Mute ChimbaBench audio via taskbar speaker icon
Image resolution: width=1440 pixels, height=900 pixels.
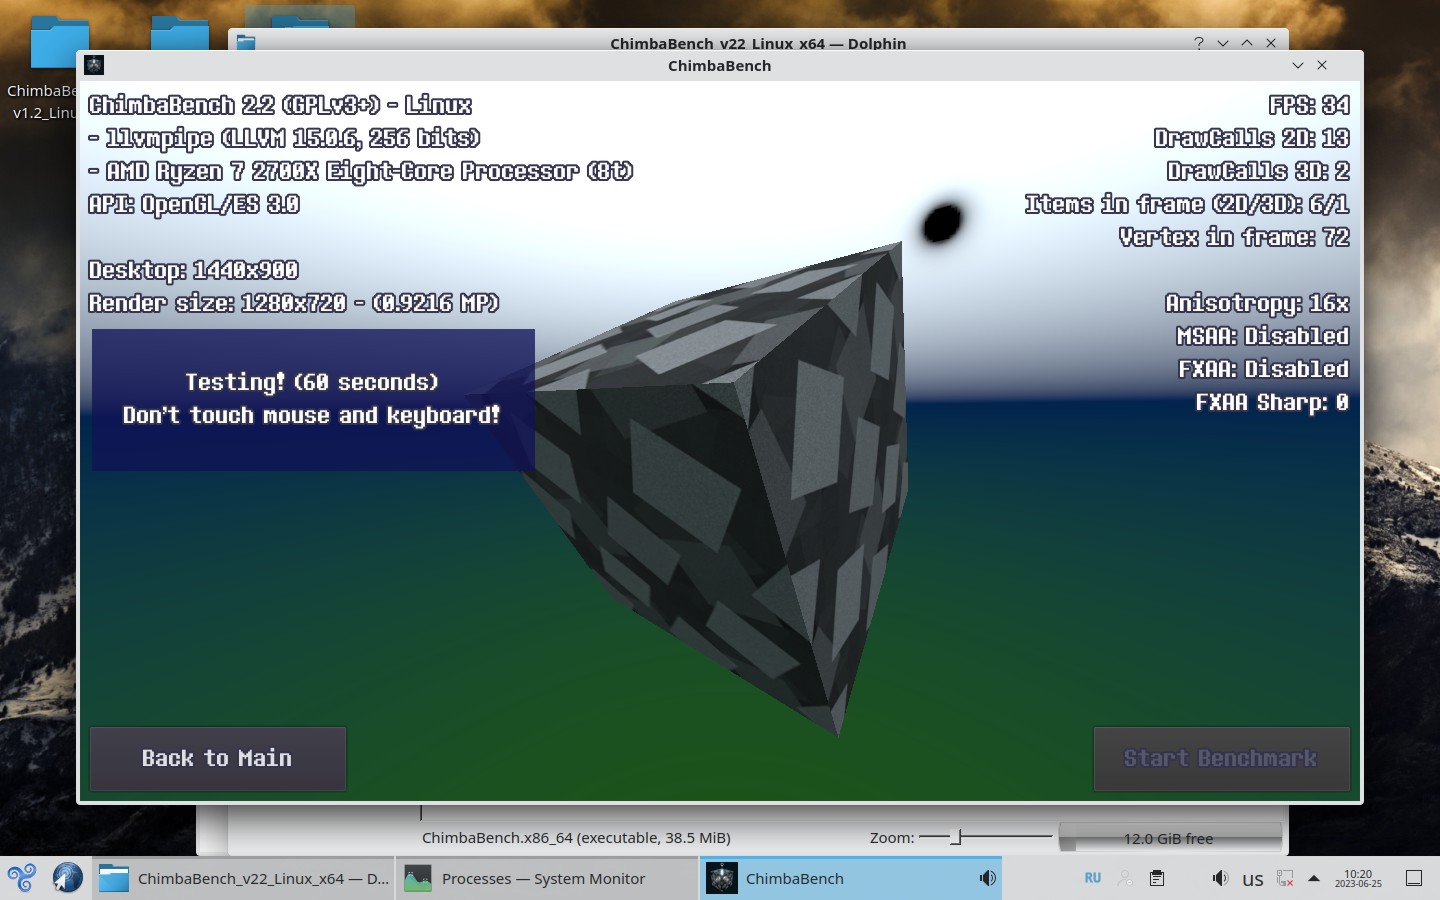(987, 878)
